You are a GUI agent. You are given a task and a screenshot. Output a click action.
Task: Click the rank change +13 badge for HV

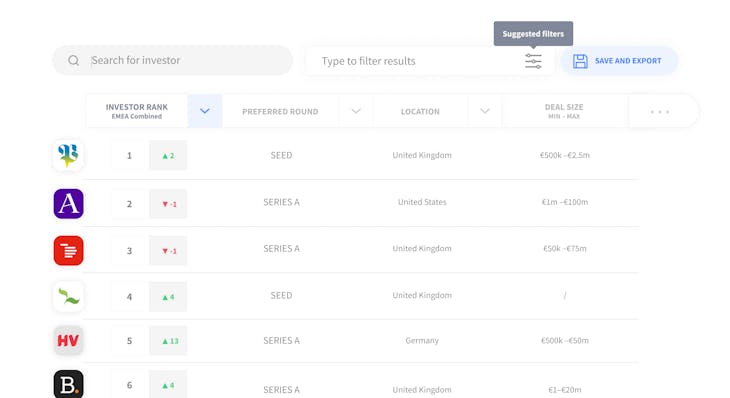168,341
